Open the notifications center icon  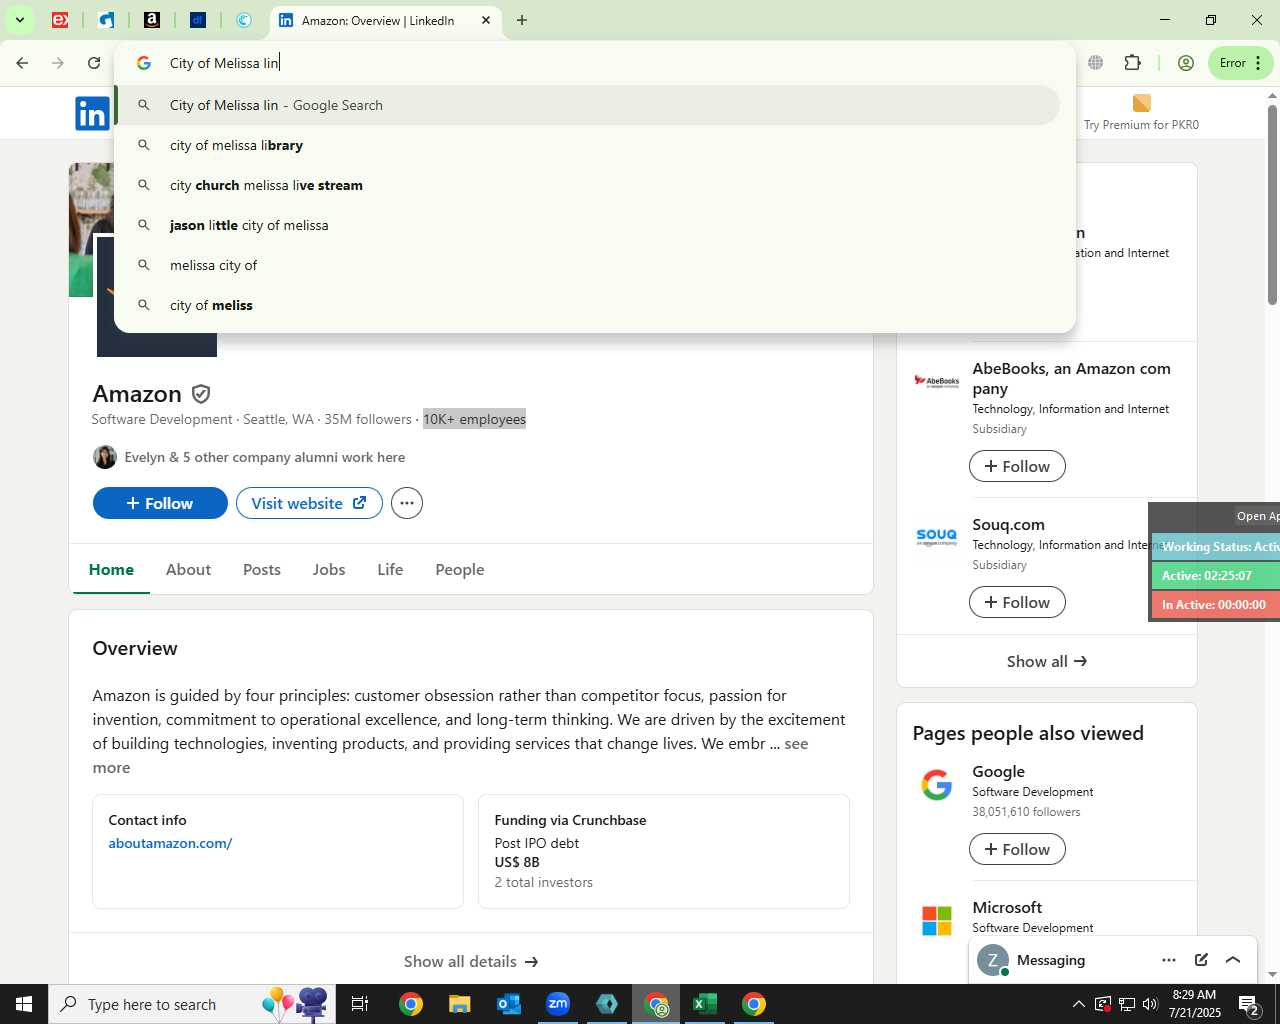point(1249,1004)
